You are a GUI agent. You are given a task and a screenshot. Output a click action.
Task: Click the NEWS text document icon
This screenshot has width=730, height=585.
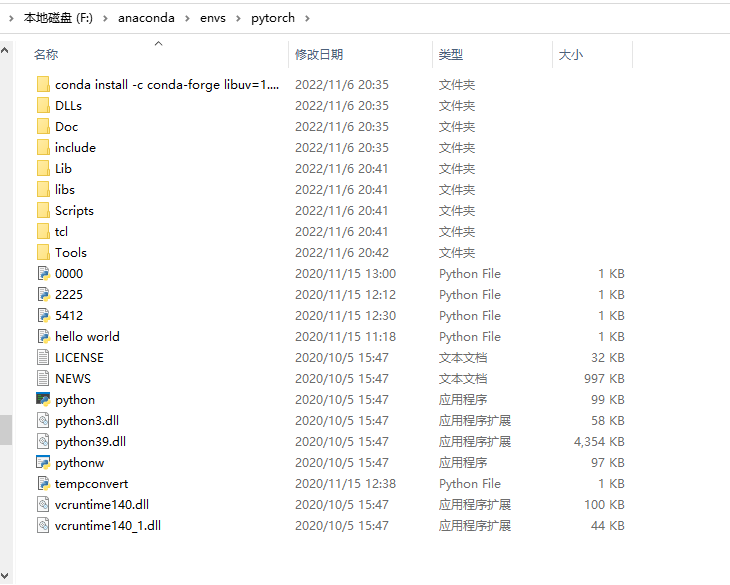43,378
